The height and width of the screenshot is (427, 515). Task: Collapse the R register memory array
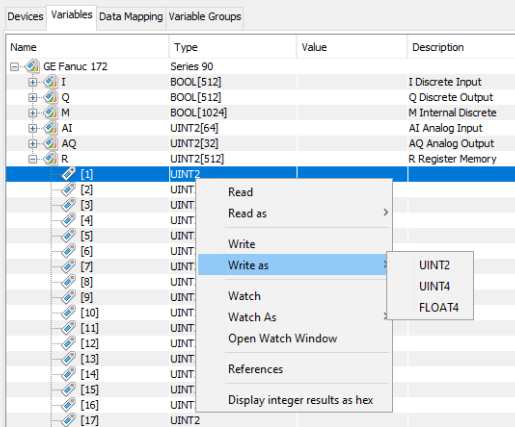click(x=33, y=159)
